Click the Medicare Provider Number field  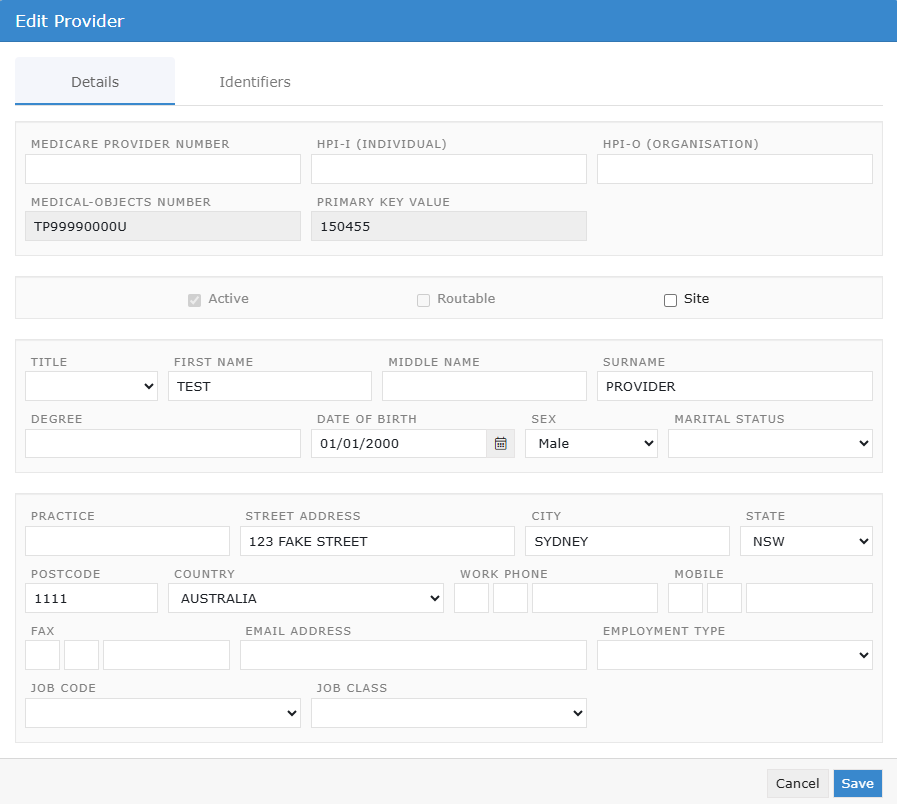click(162, 169)
